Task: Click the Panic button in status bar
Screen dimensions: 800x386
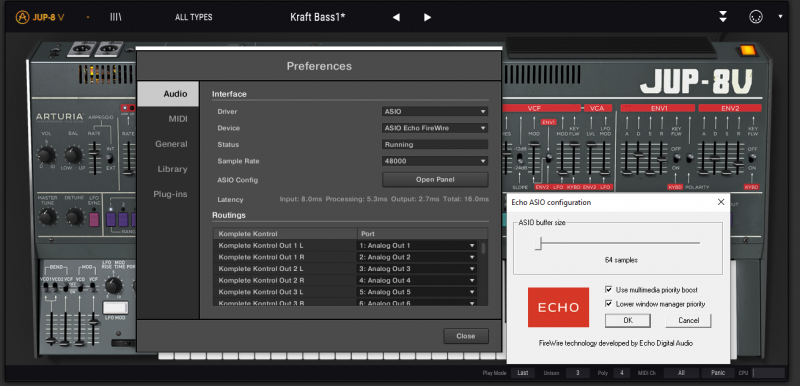Action: pyautogui.click(x=717, y=373)
